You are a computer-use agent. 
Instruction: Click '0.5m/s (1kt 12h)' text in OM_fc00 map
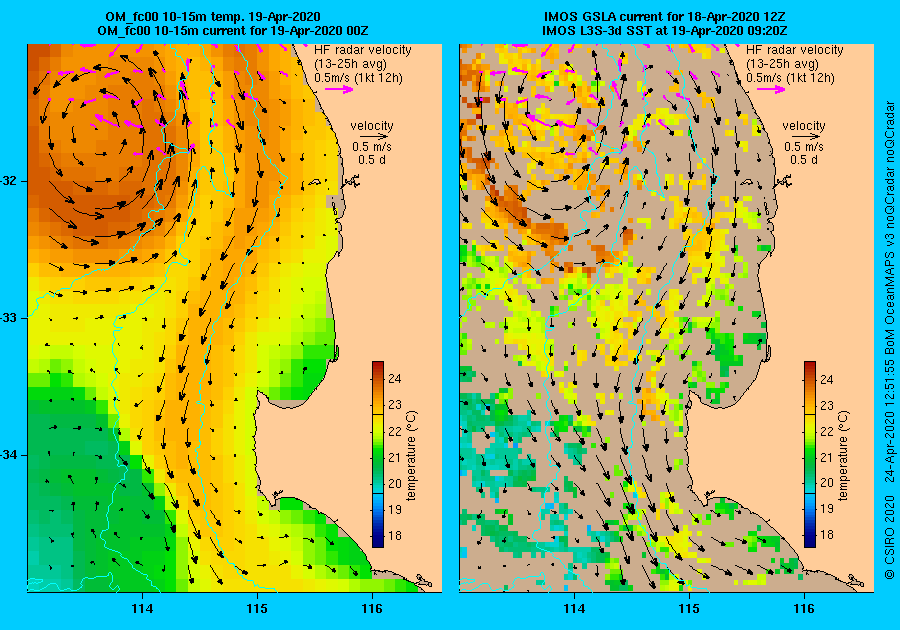[358, 78]
